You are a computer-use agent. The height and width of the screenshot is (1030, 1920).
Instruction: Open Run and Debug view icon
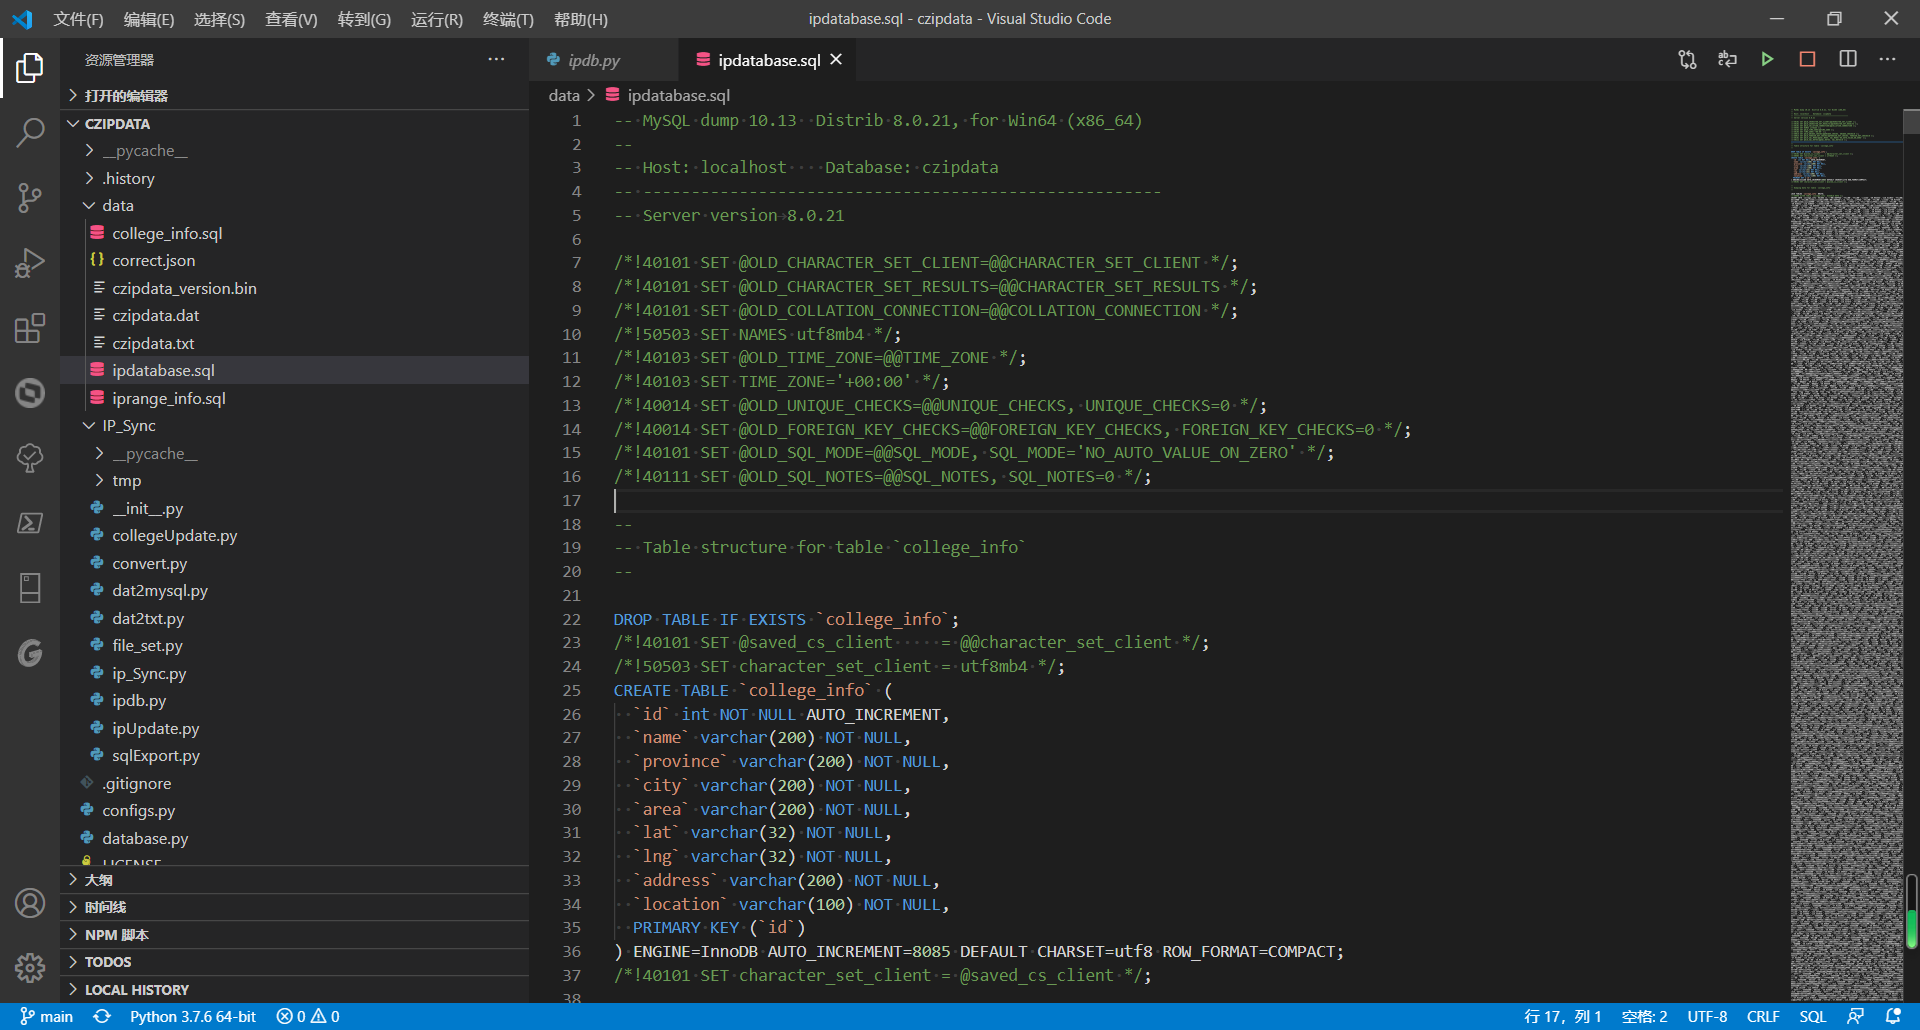[x=30, y=263]
